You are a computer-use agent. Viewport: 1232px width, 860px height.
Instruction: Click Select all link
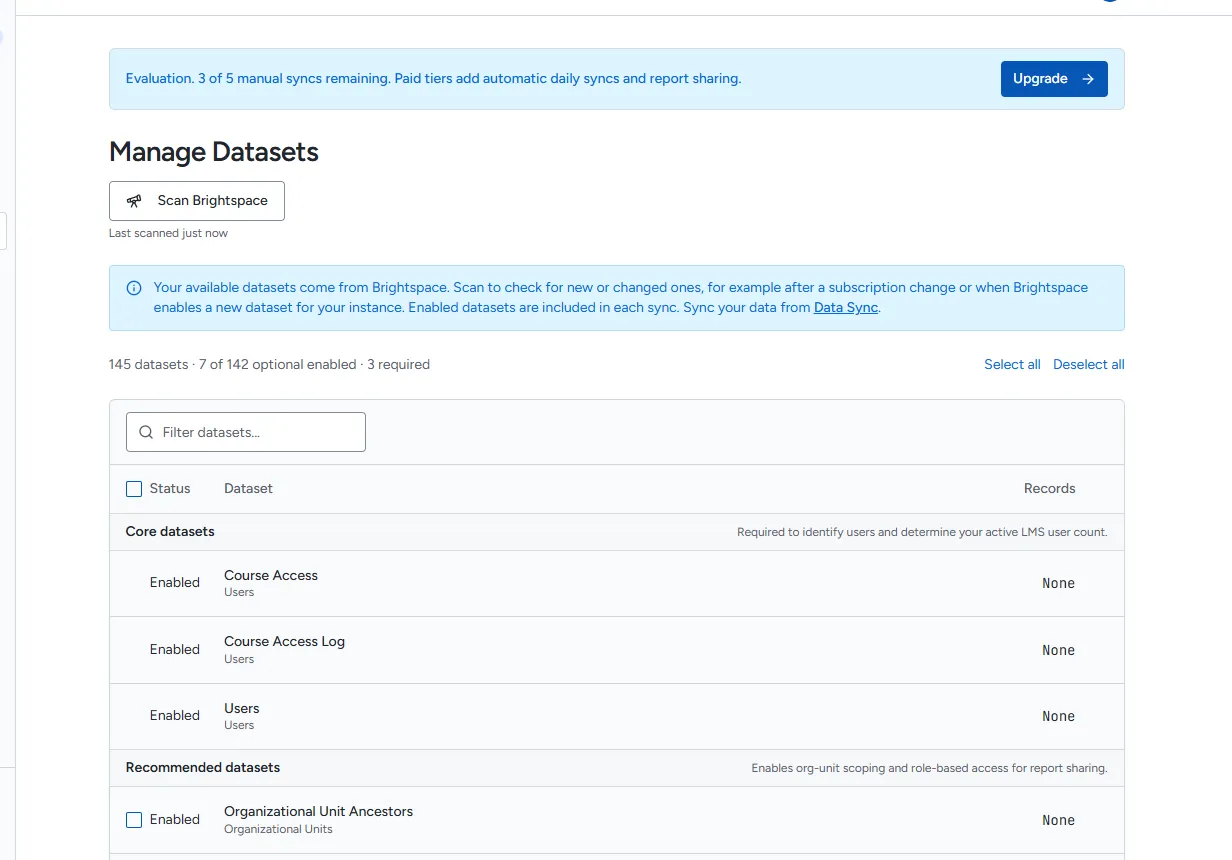click(1012, 365)
